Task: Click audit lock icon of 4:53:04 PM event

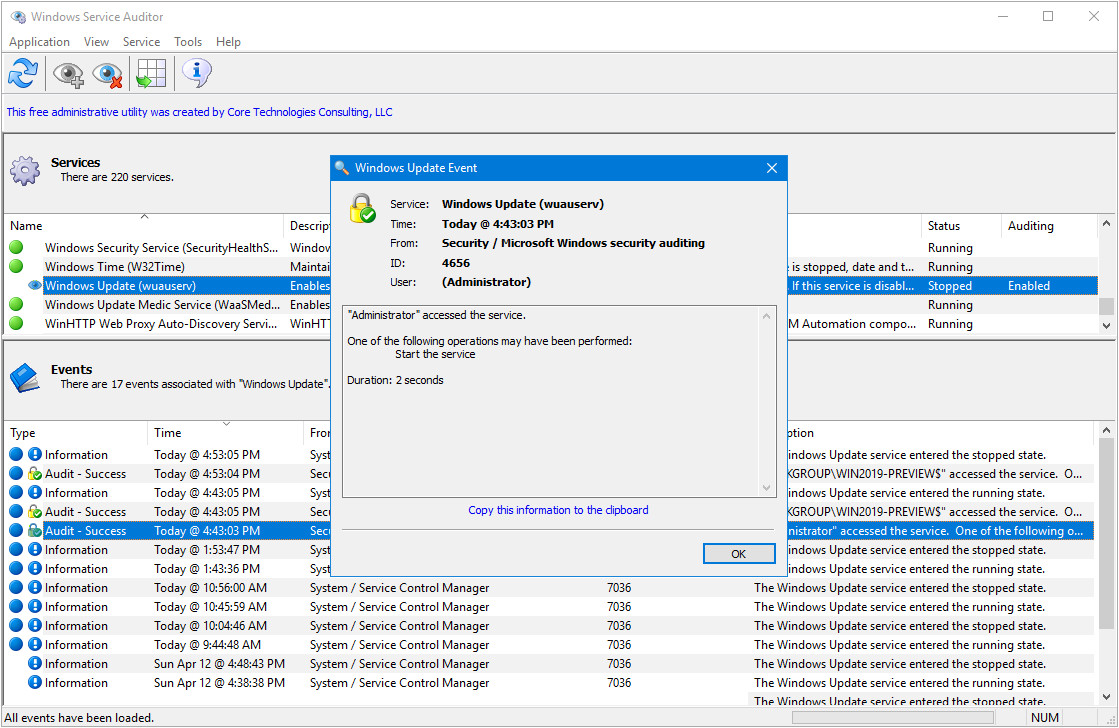Action: (35, 473)
